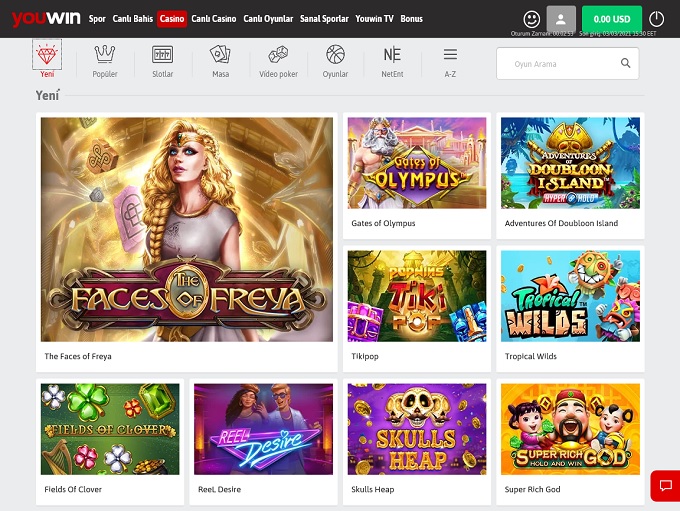Launch the Gates of Olympus game
Image resolution: width=680 pixels, height=511 pixels.
pos(417,163)
